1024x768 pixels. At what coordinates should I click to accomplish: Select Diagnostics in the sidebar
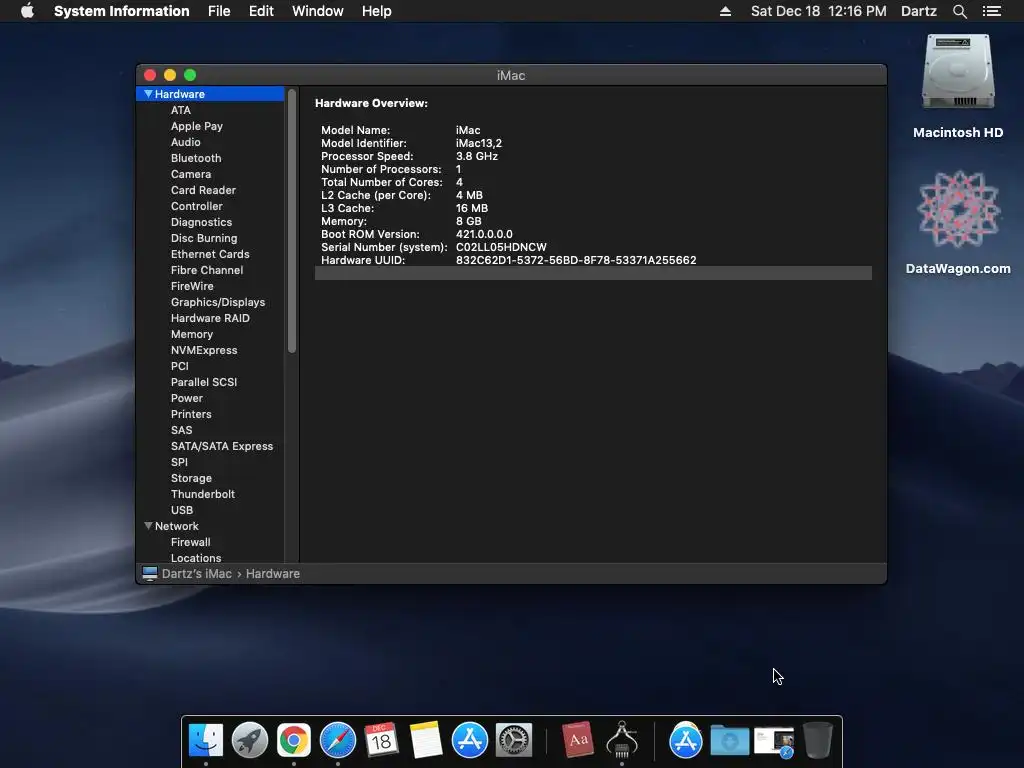201,222
